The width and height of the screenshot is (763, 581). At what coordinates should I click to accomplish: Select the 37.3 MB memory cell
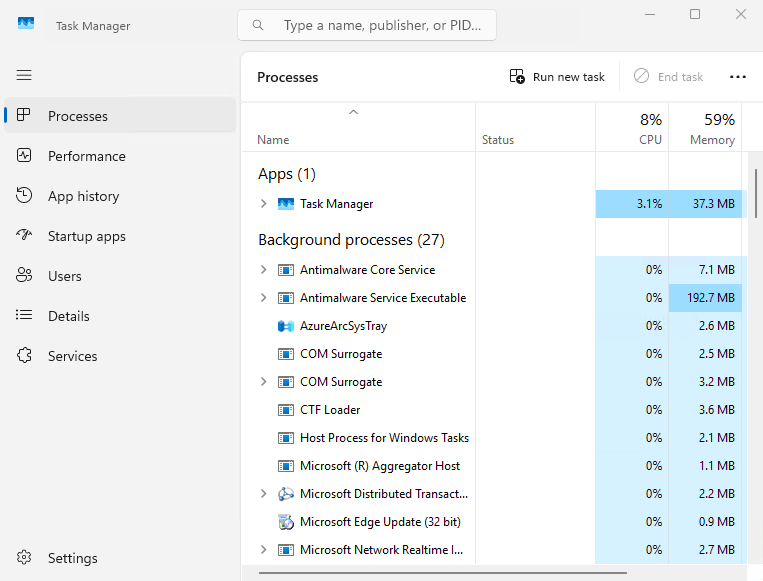pyautogui.click(x=705, y=204)
